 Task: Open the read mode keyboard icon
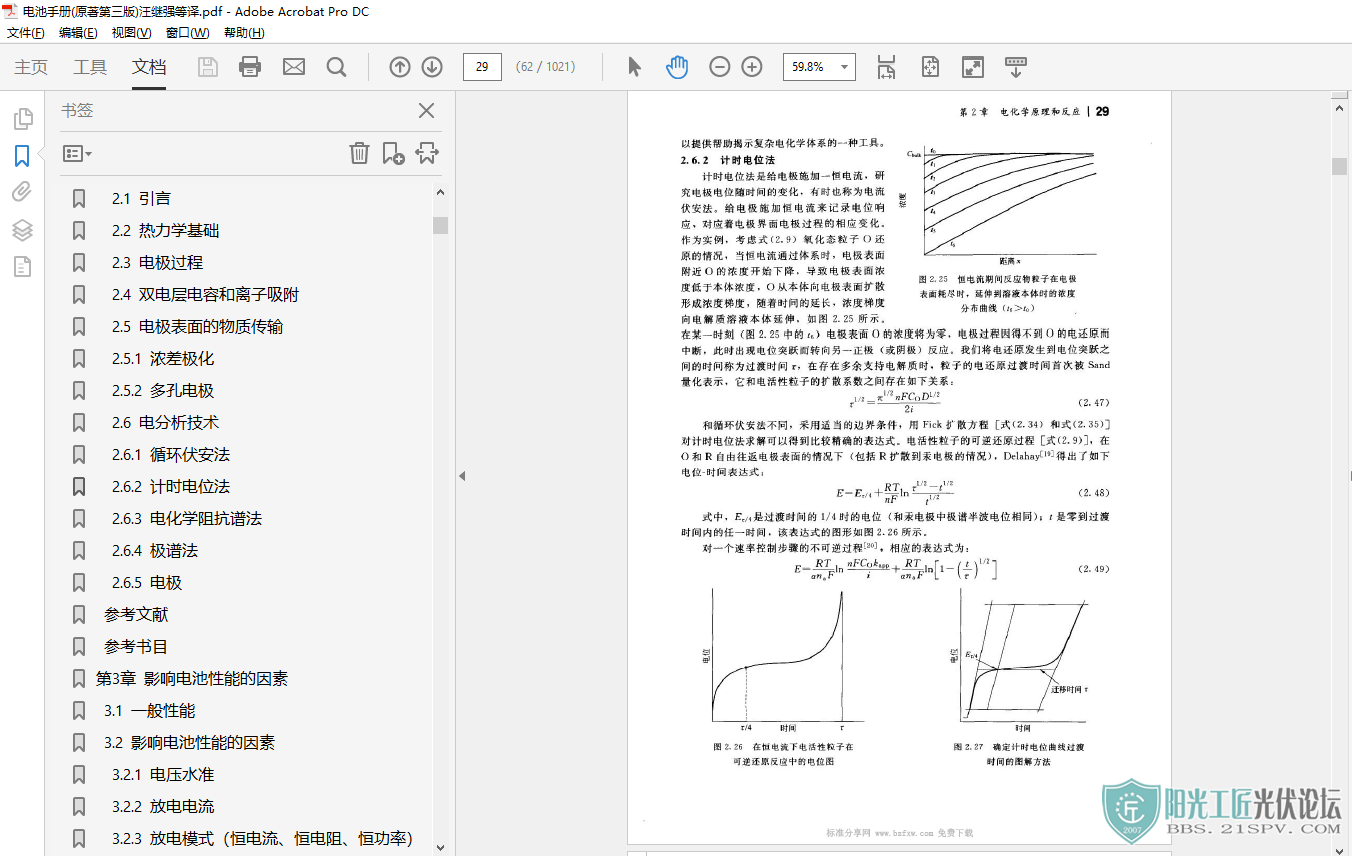tap(1016, 67)
